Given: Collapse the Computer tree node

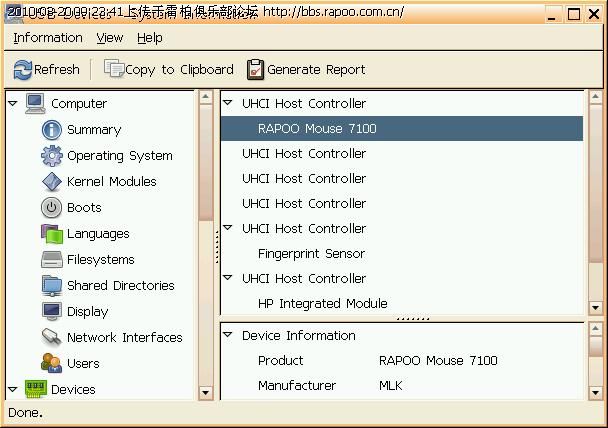Looking at the screenshot, I should click(x=12, y=104).
